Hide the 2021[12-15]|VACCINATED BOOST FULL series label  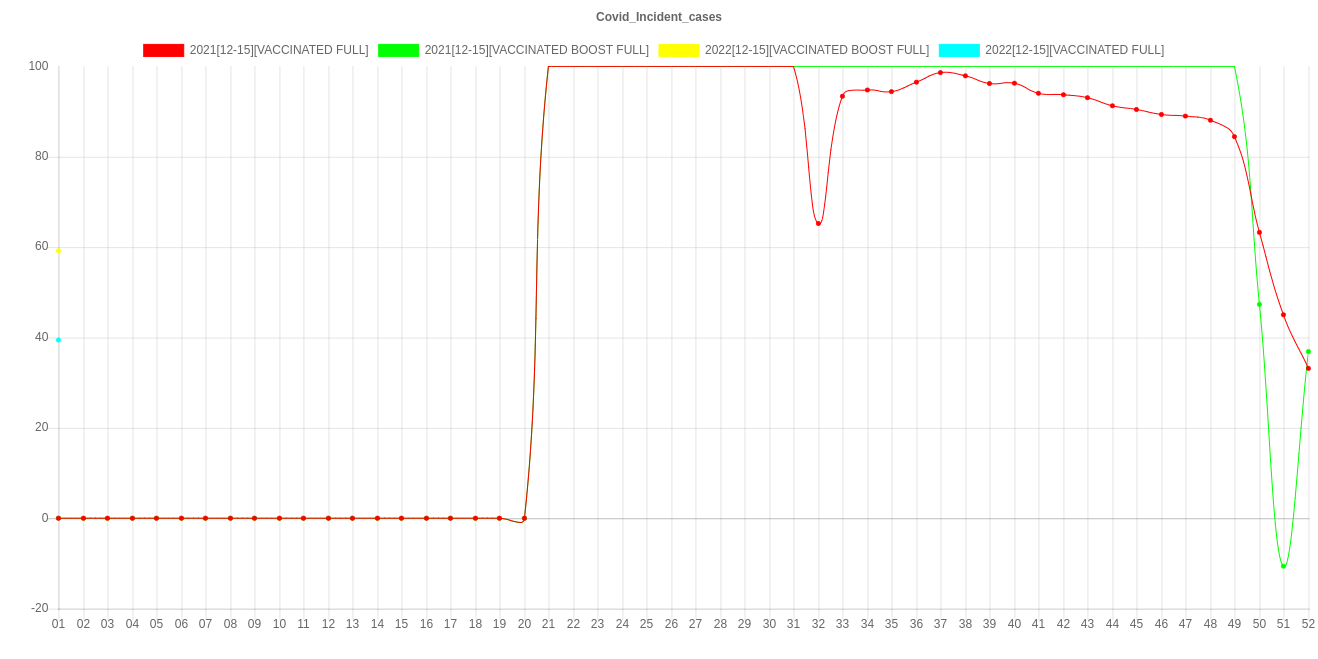536,50
